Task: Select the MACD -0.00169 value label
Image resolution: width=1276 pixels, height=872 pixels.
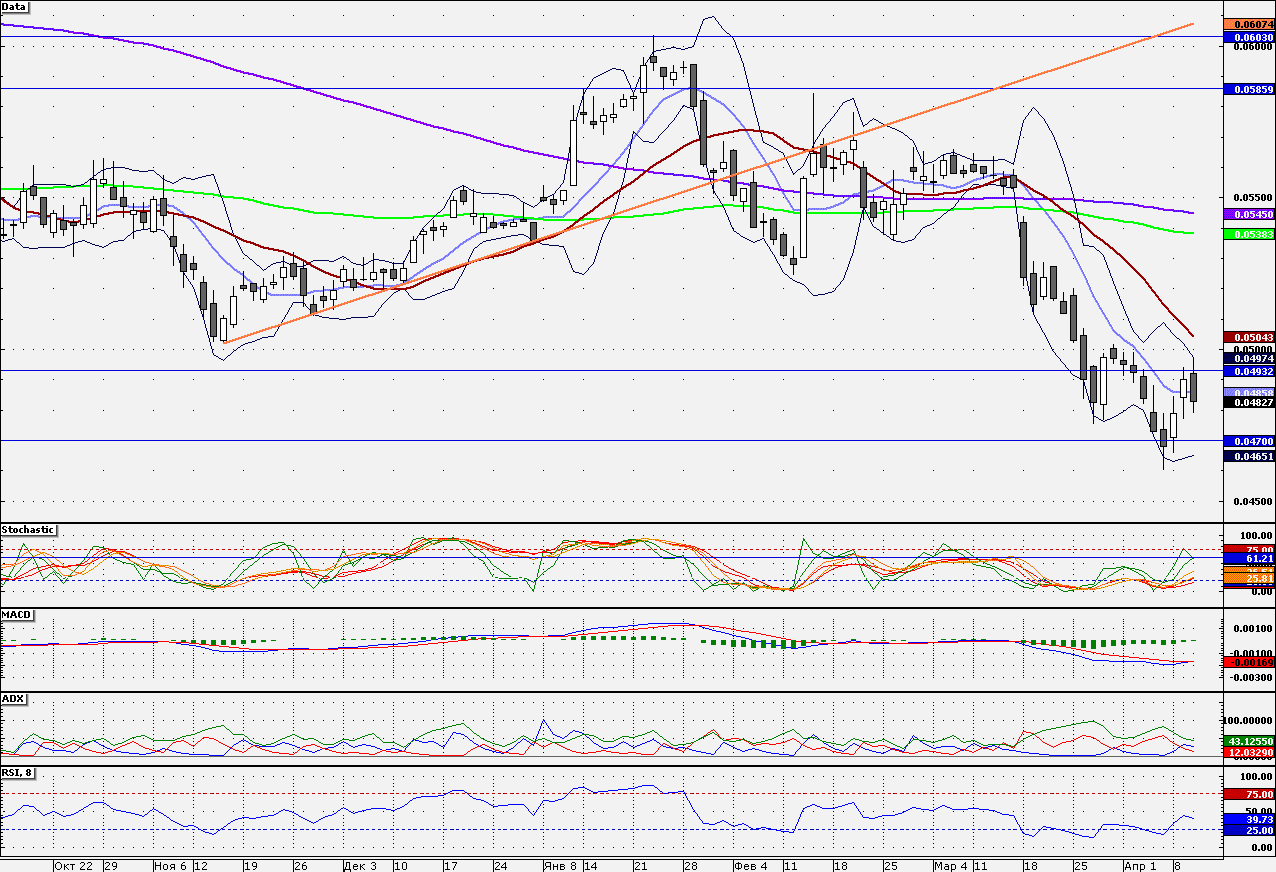Action: point(1249,662)
